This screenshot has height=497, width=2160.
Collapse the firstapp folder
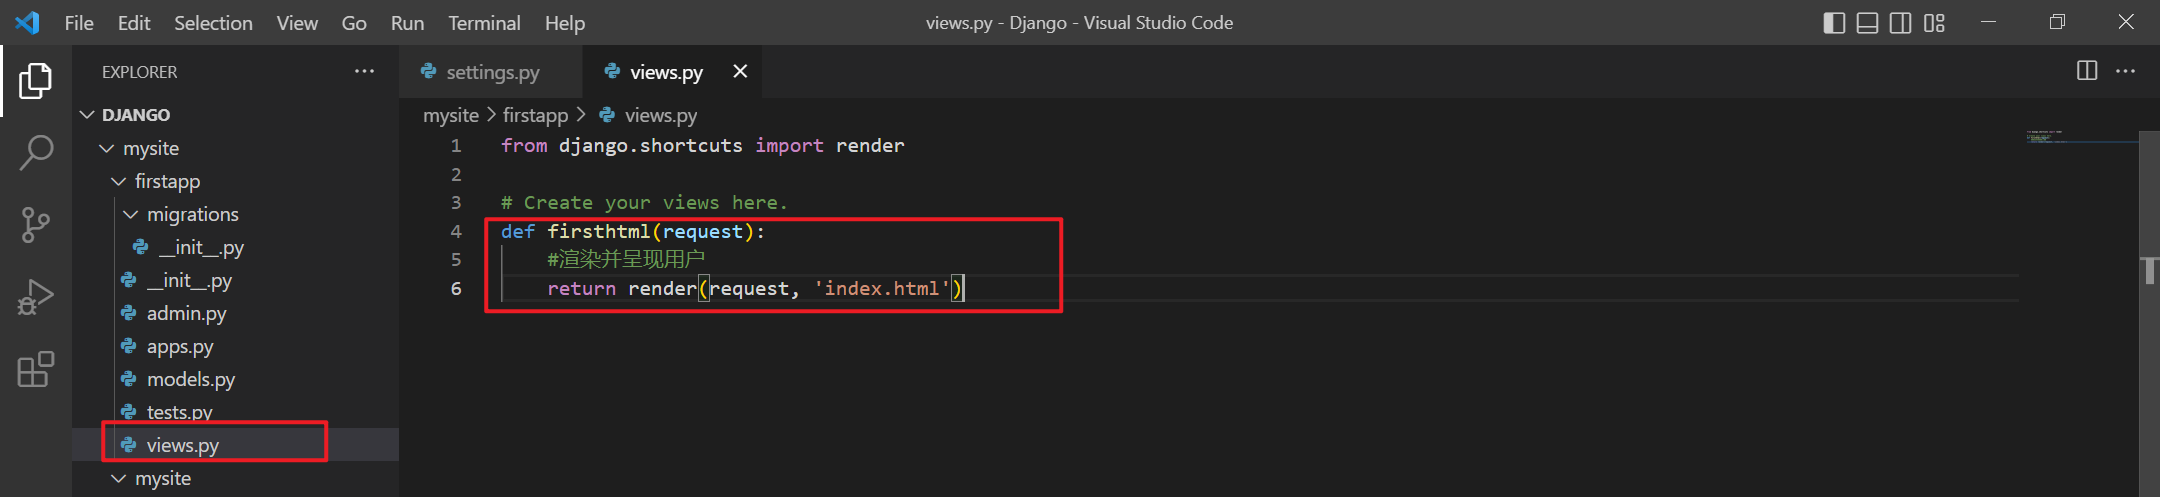(x=119, y=181)
